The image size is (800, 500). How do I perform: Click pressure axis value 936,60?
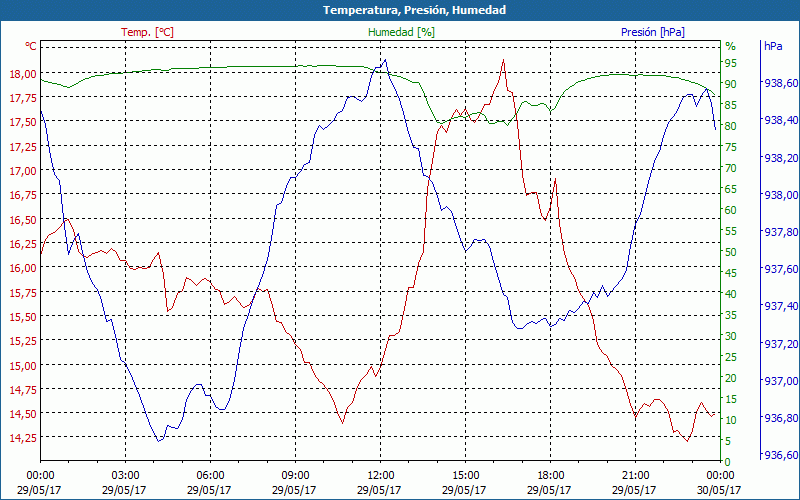(779, 455)
